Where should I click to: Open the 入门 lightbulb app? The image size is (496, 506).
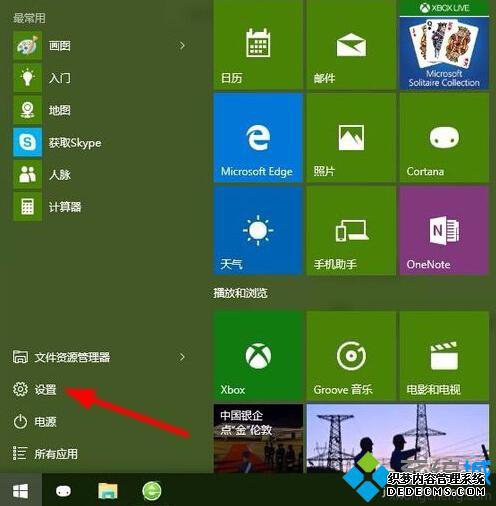coord(27,77)
